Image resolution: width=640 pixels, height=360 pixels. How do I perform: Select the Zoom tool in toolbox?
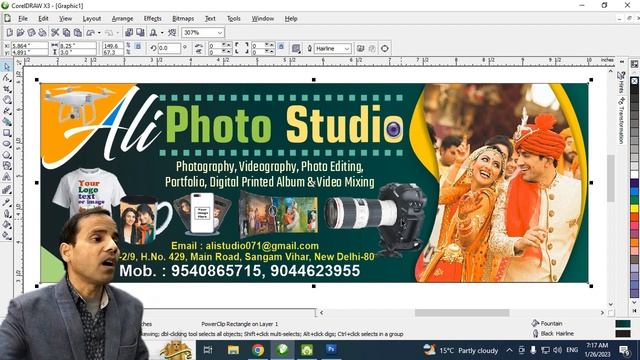[x=7, y=100]
